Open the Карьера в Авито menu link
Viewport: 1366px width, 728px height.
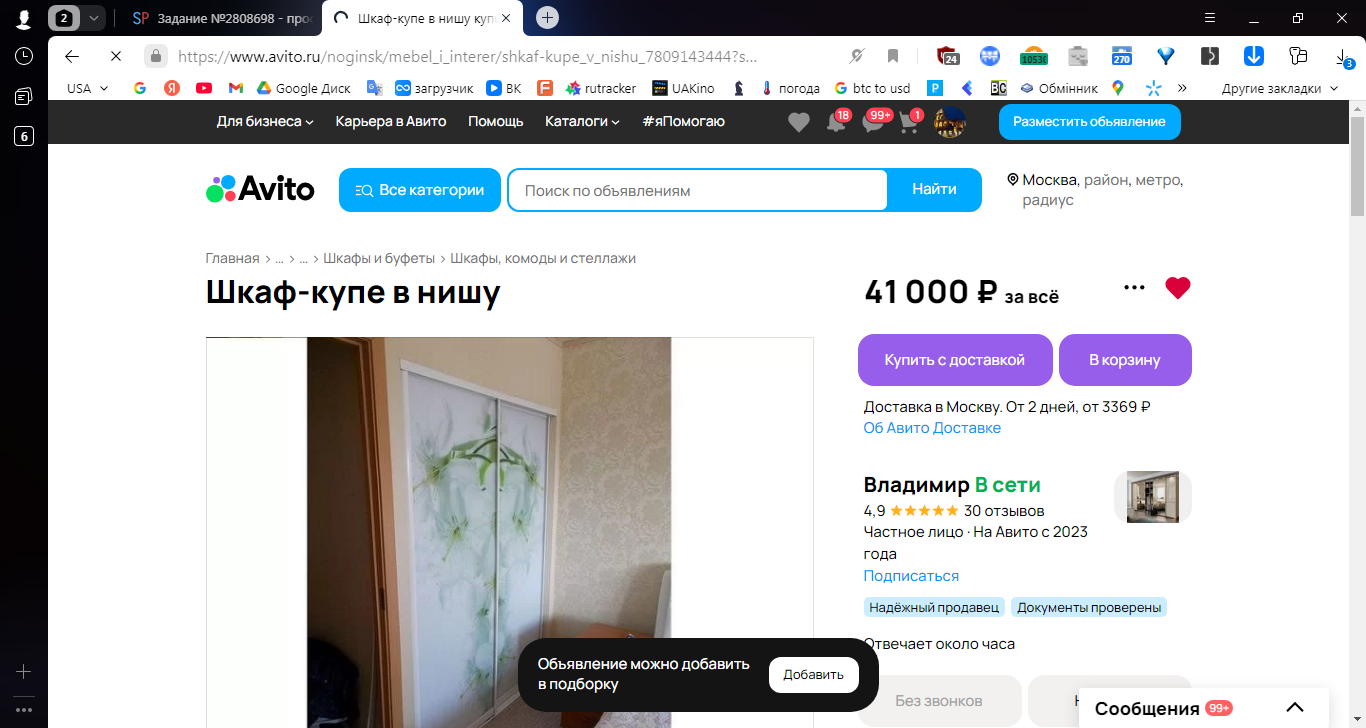[391, 121]
